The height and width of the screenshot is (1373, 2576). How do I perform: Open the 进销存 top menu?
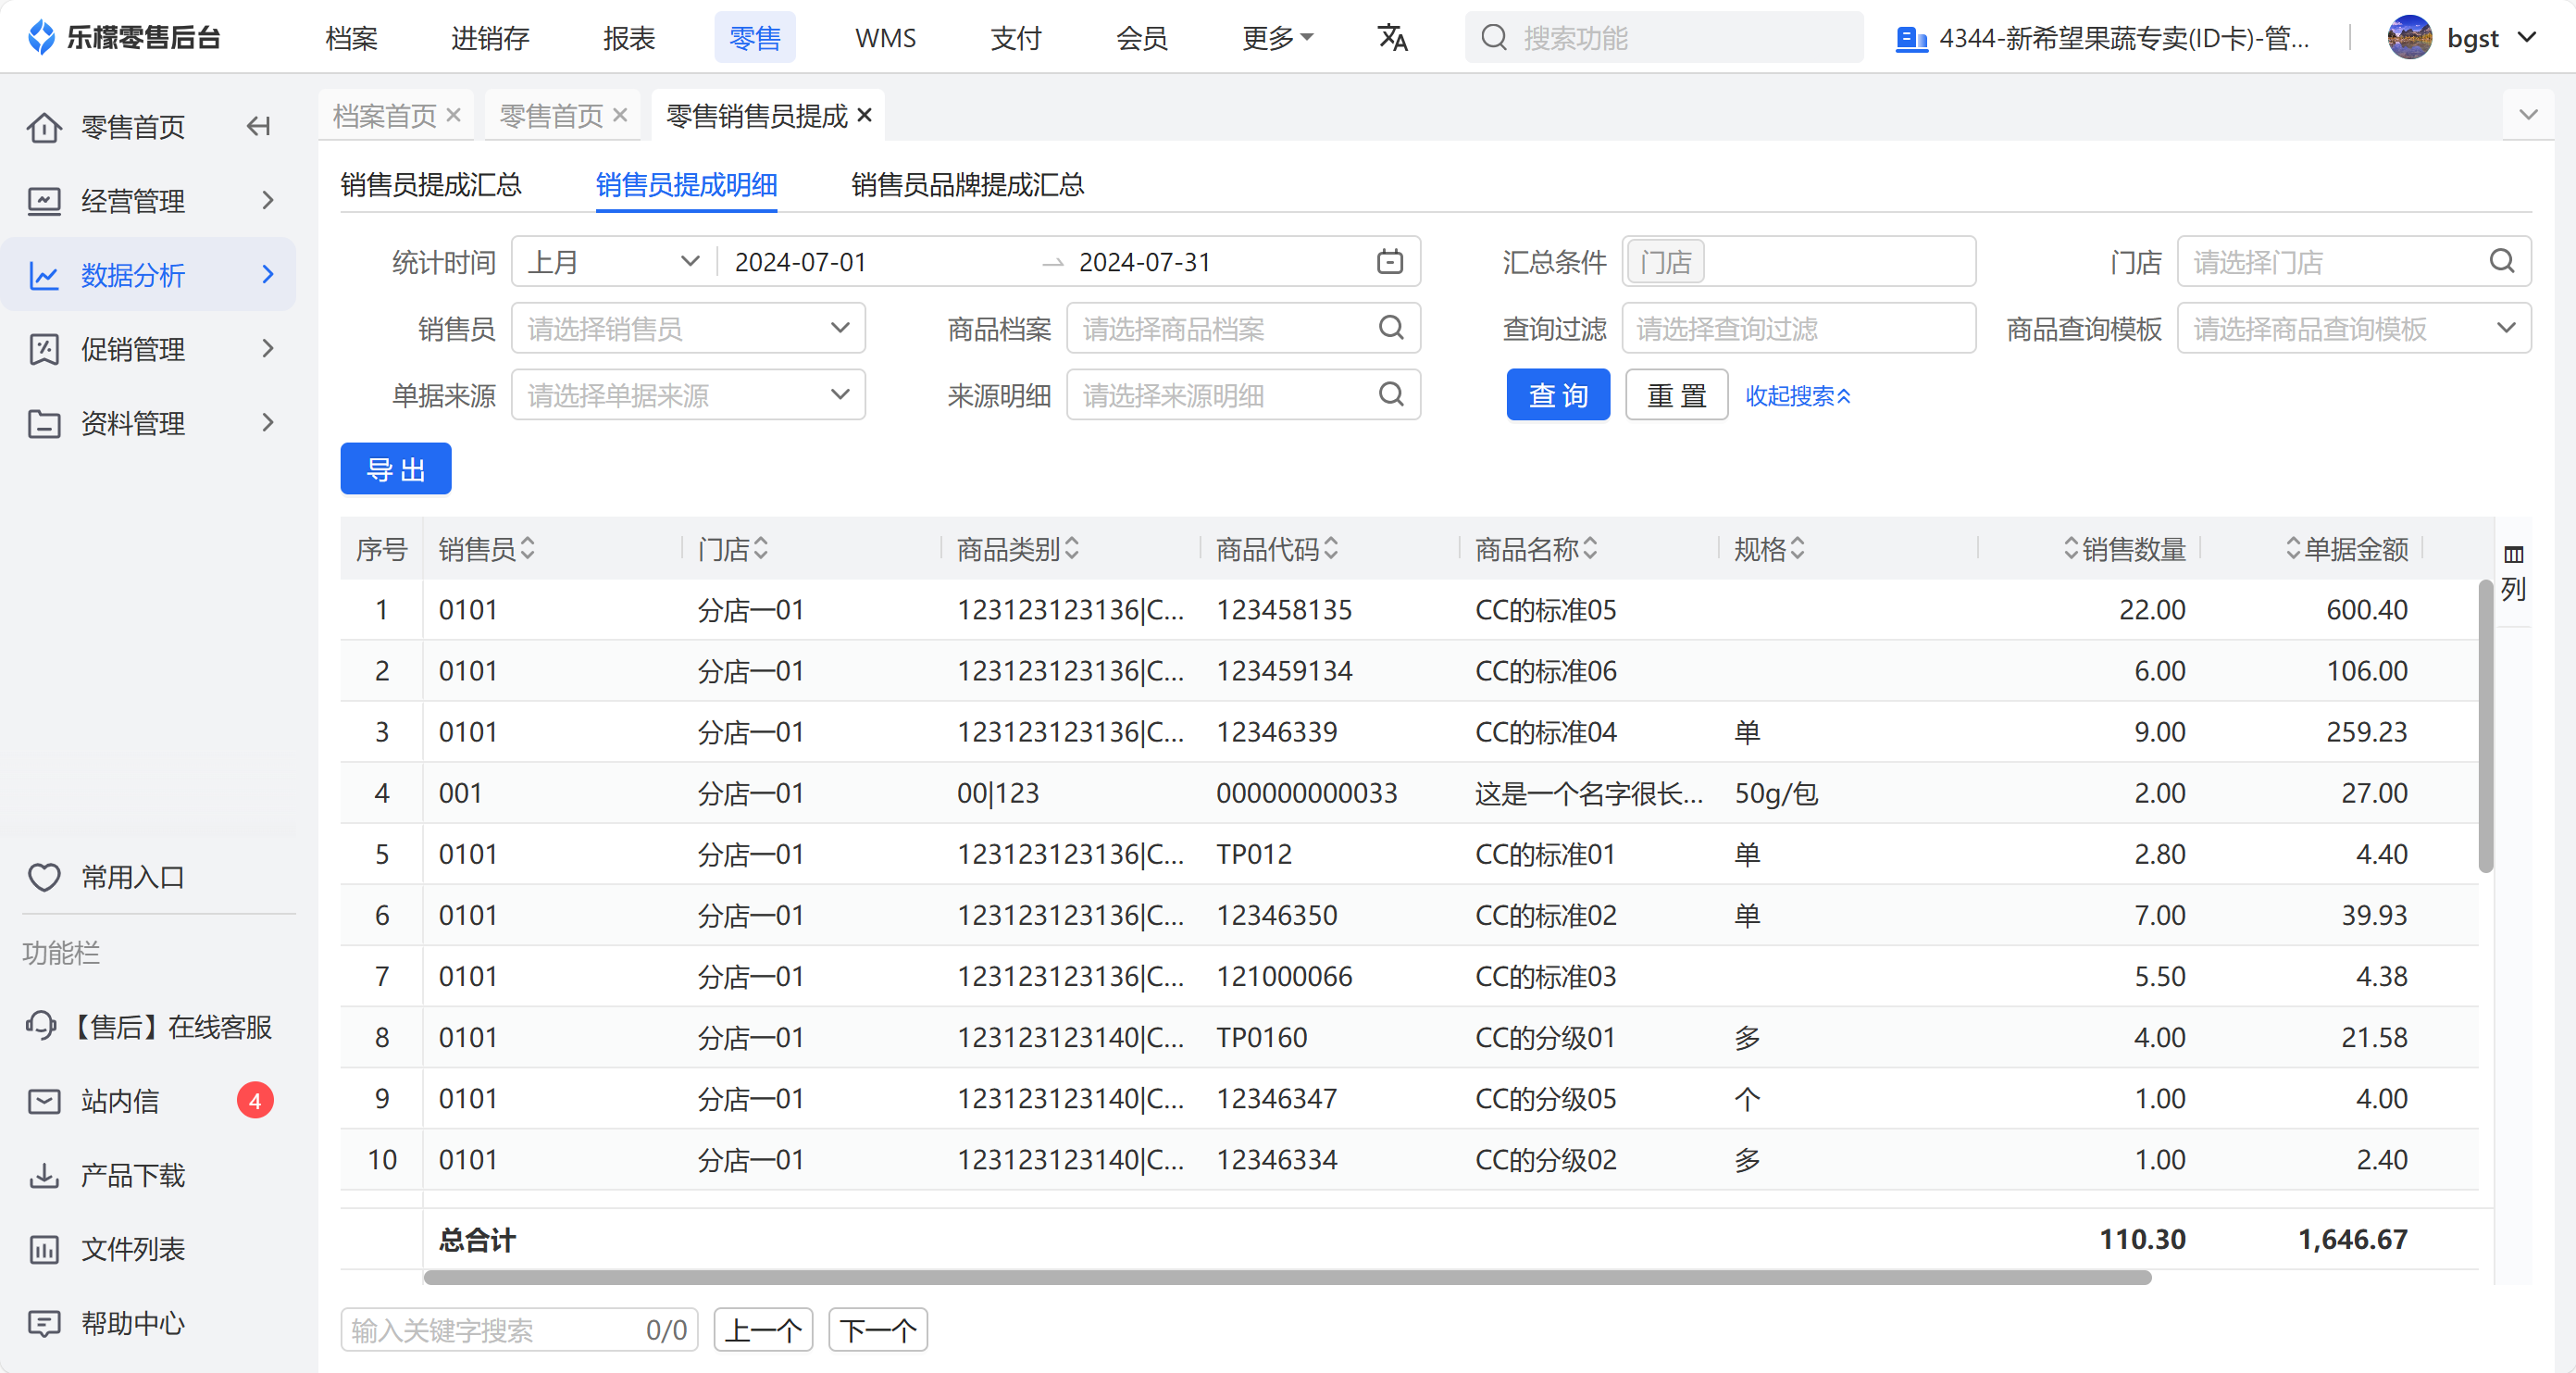(x=490, y=38)
